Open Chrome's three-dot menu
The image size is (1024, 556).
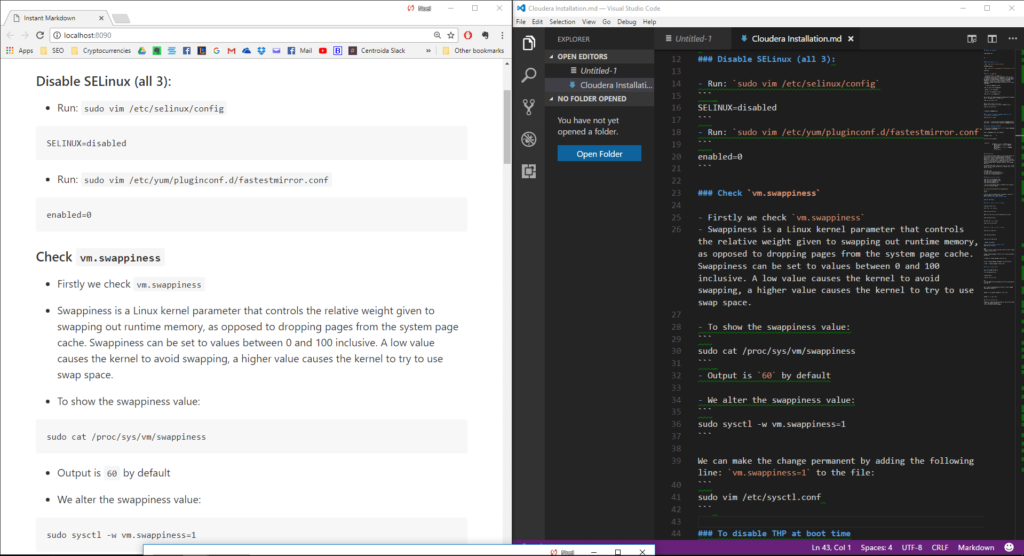502,35
